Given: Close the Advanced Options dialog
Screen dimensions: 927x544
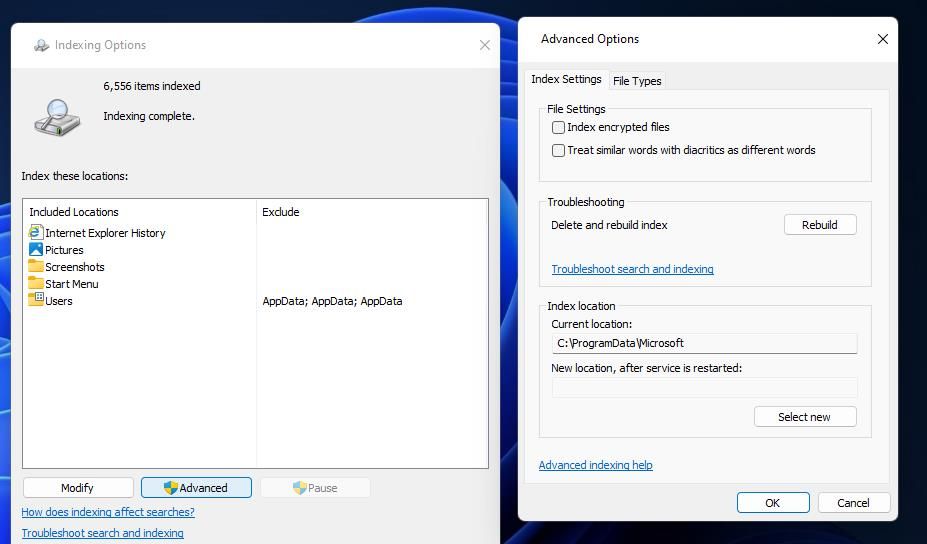Looking at the screenshot, I should point(883,39).
